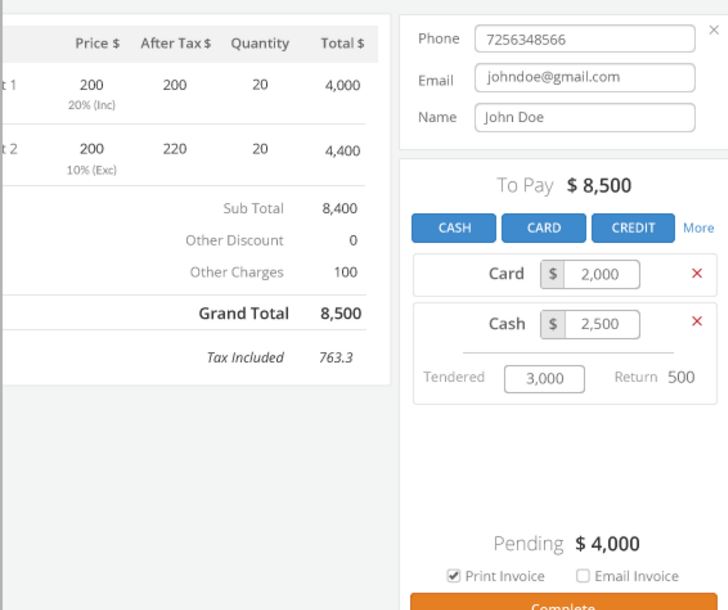This screenshot has height=610, width=728.
Task: Uncheck the Print Invoice checkbox
Action: (454, 576)
